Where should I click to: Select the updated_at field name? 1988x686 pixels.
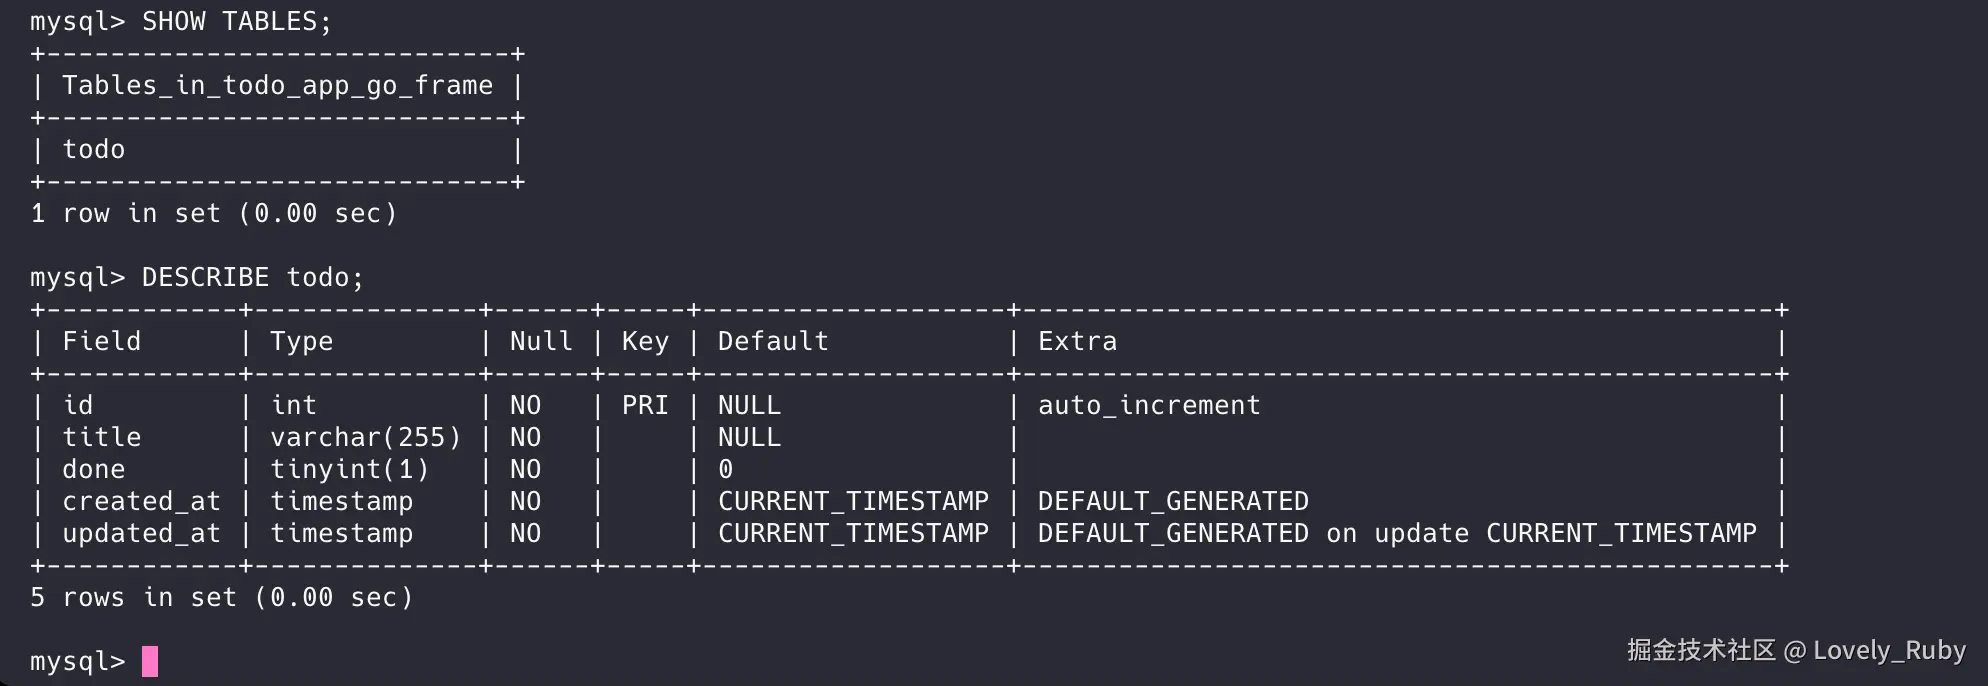pyautogui.click(x=141, y=534)
